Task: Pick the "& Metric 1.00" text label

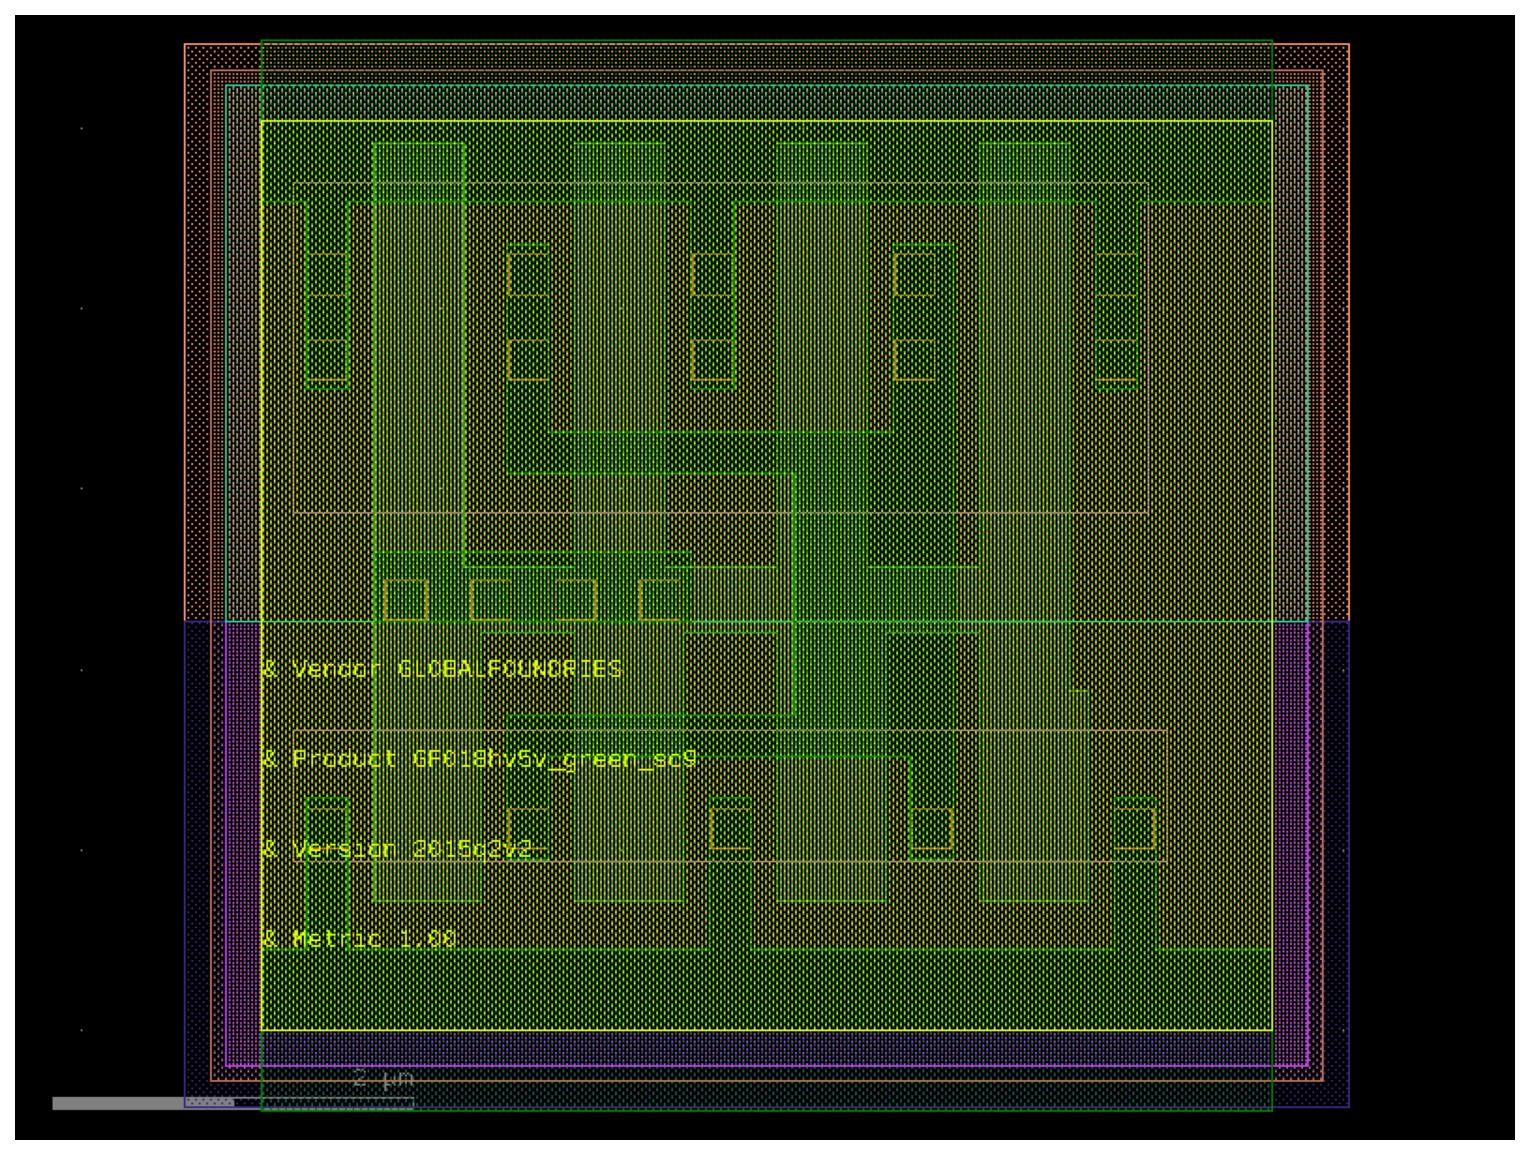Action: (359, 939)
